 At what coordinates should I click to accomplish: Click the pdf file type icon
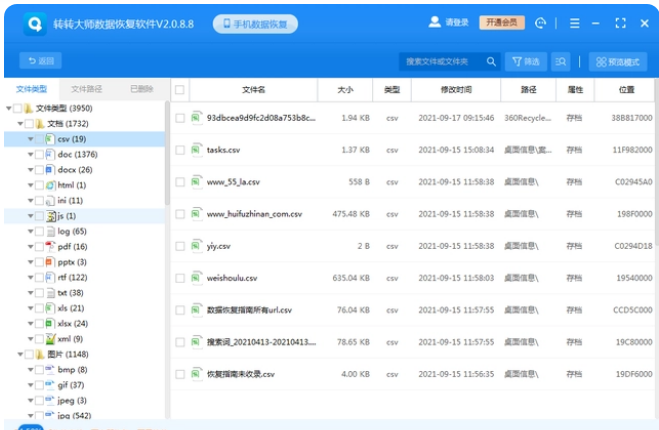click(50, 246)
